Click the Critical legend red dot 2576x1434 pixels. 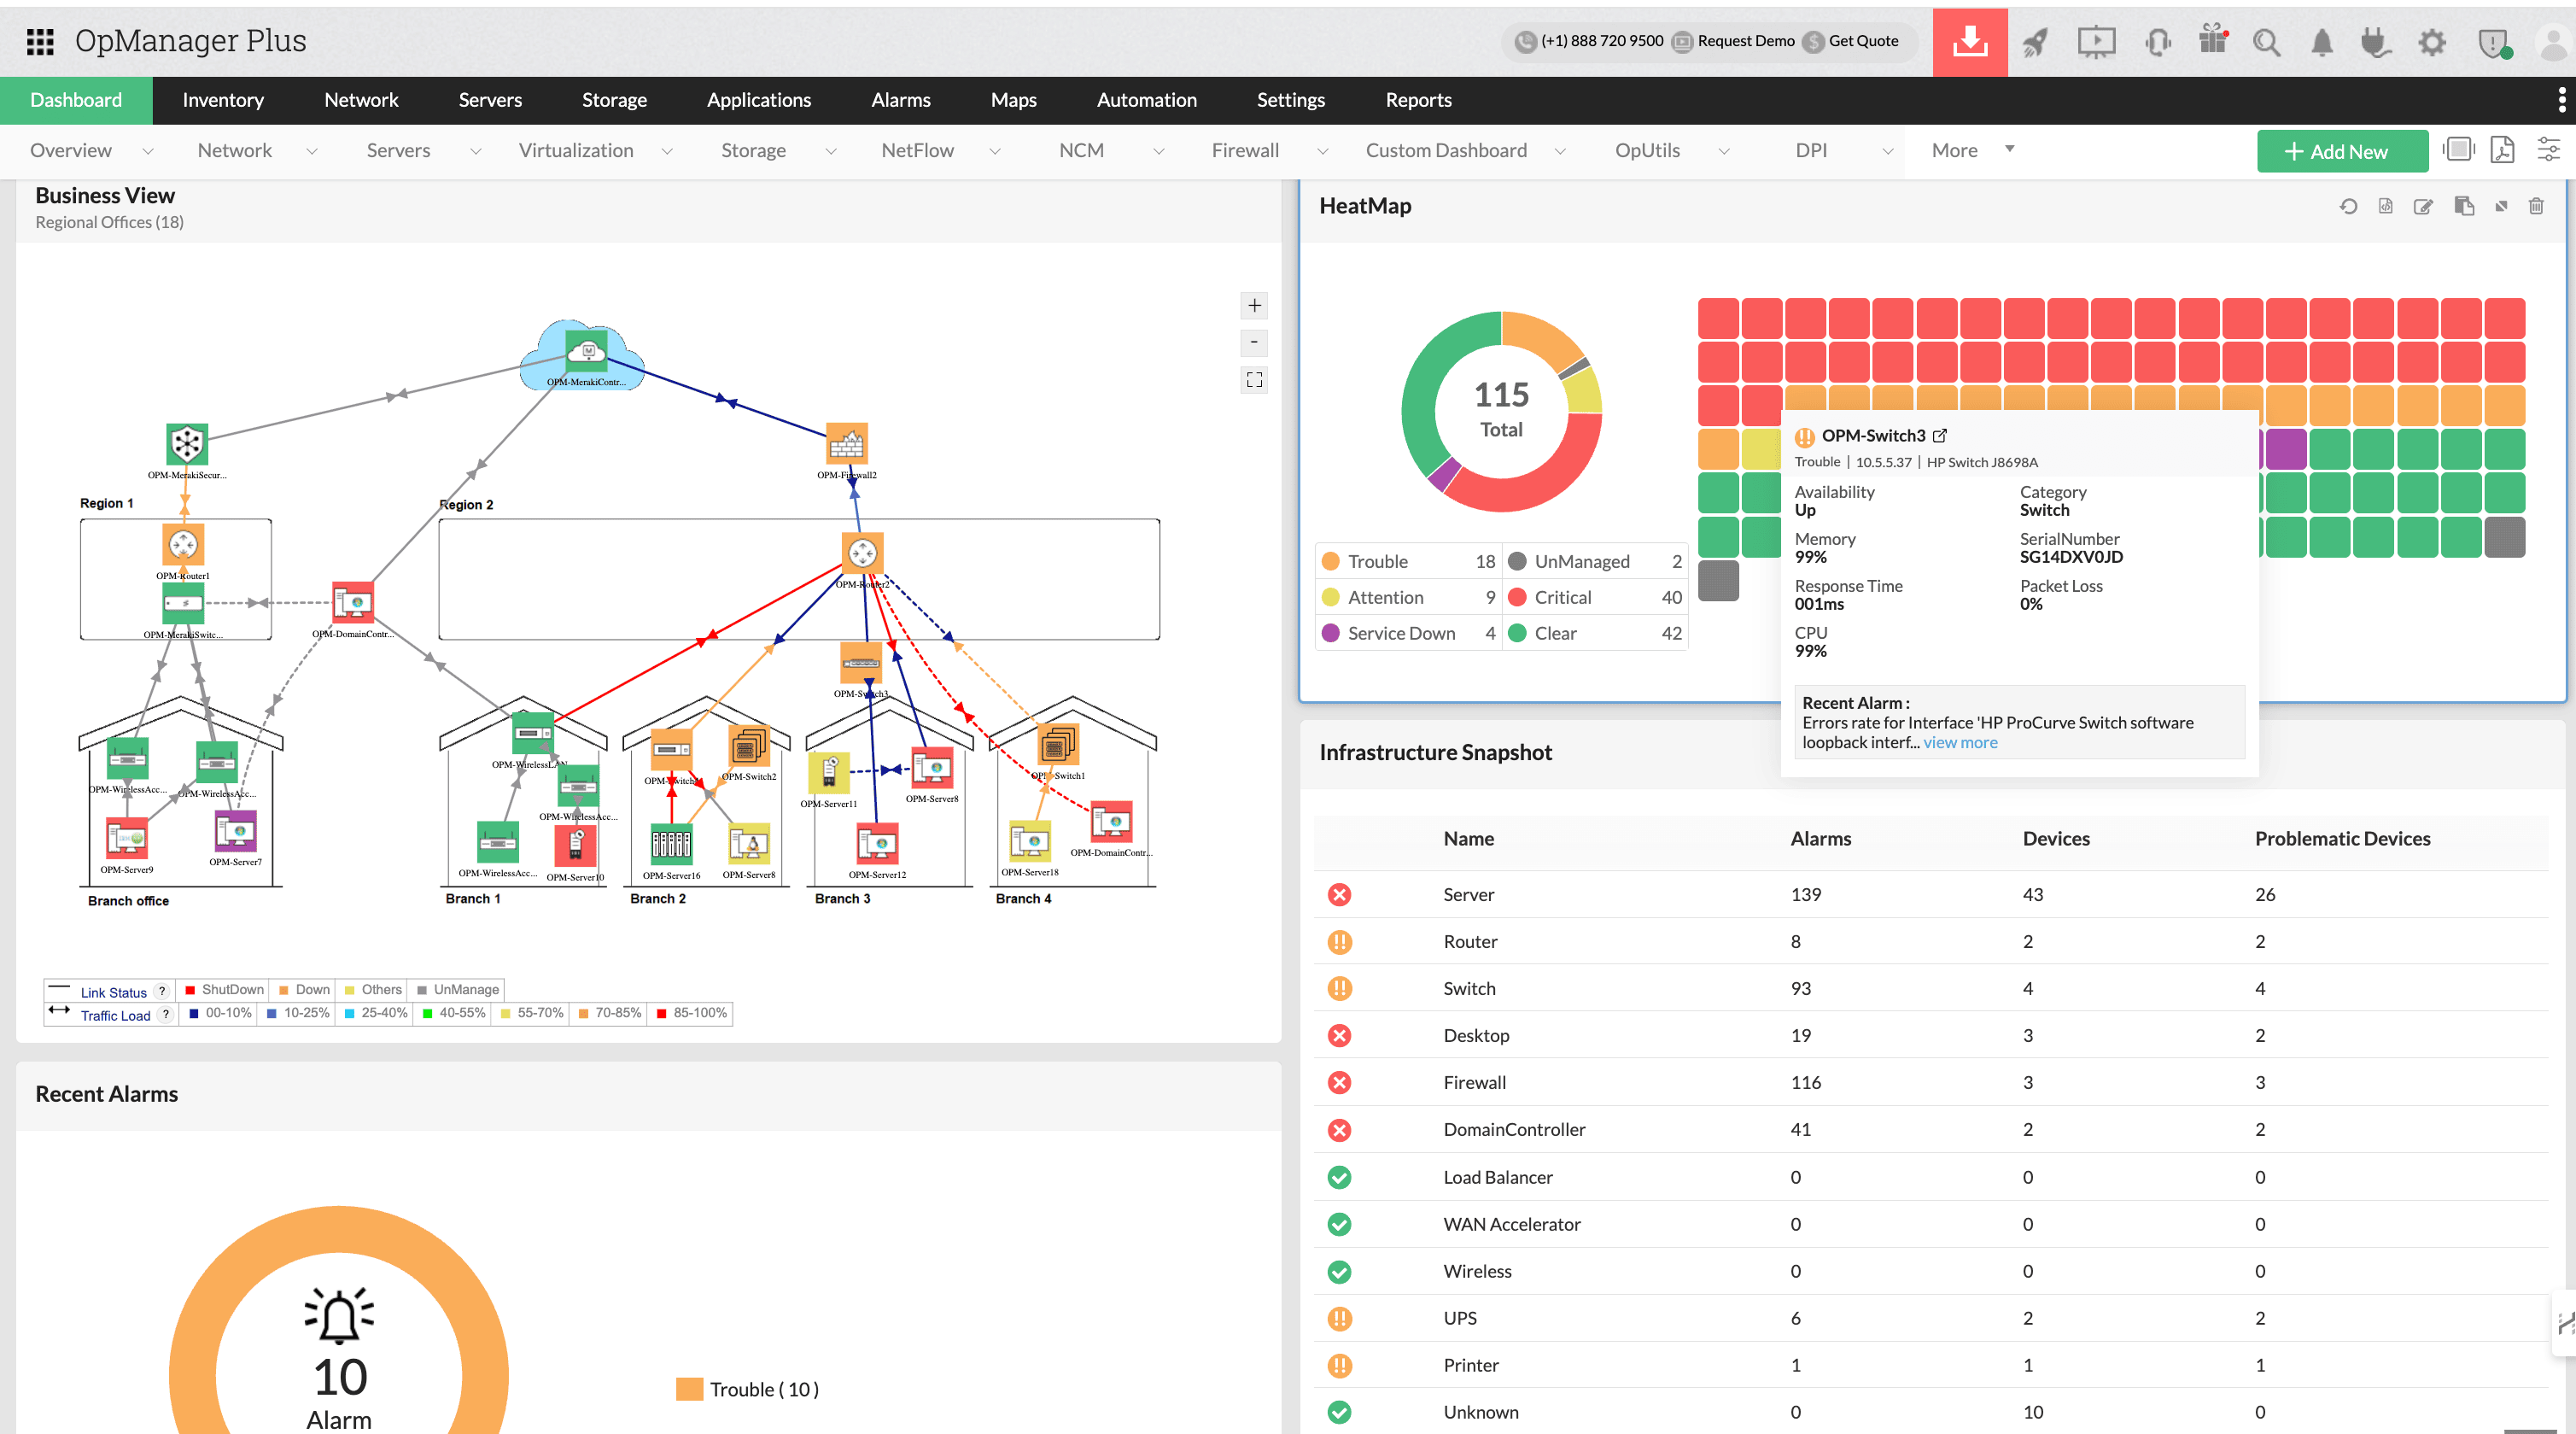(x=1517, y=597)
